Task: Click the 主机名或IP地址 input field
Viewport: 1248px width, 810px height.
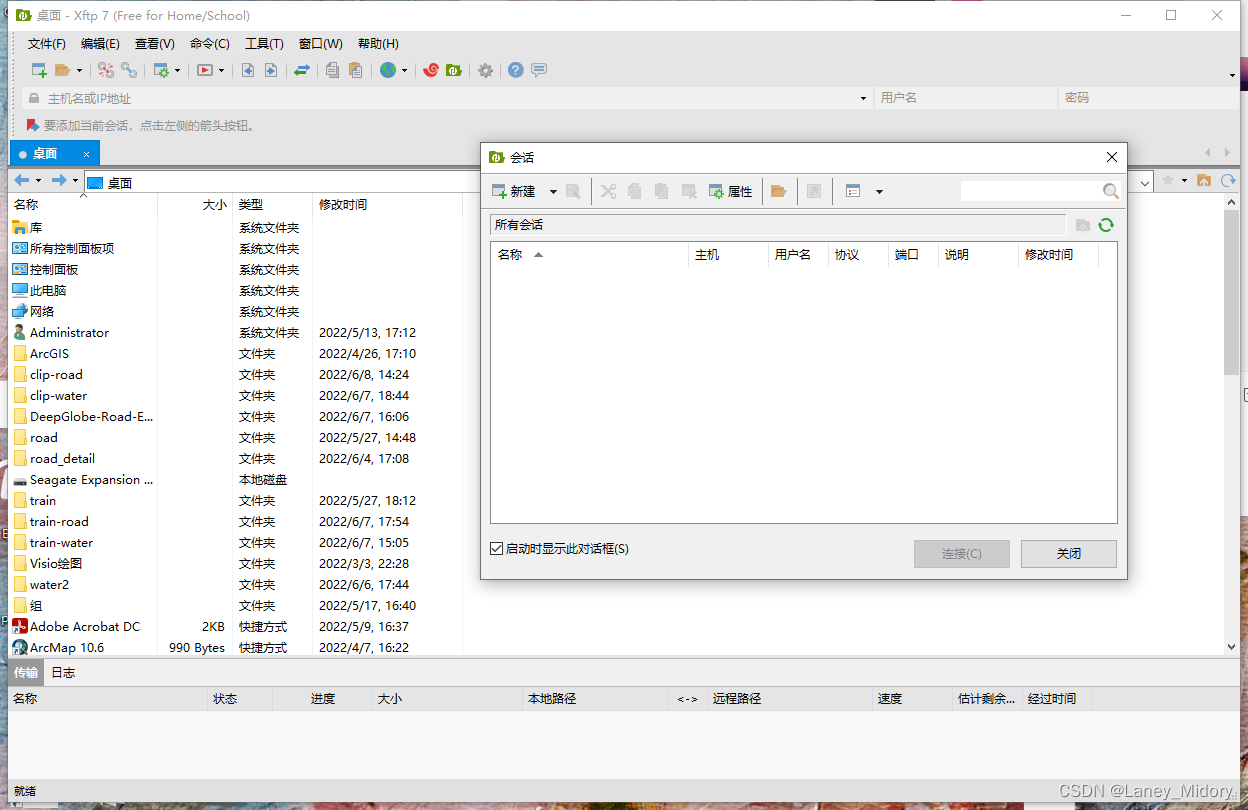Action: 447,98
